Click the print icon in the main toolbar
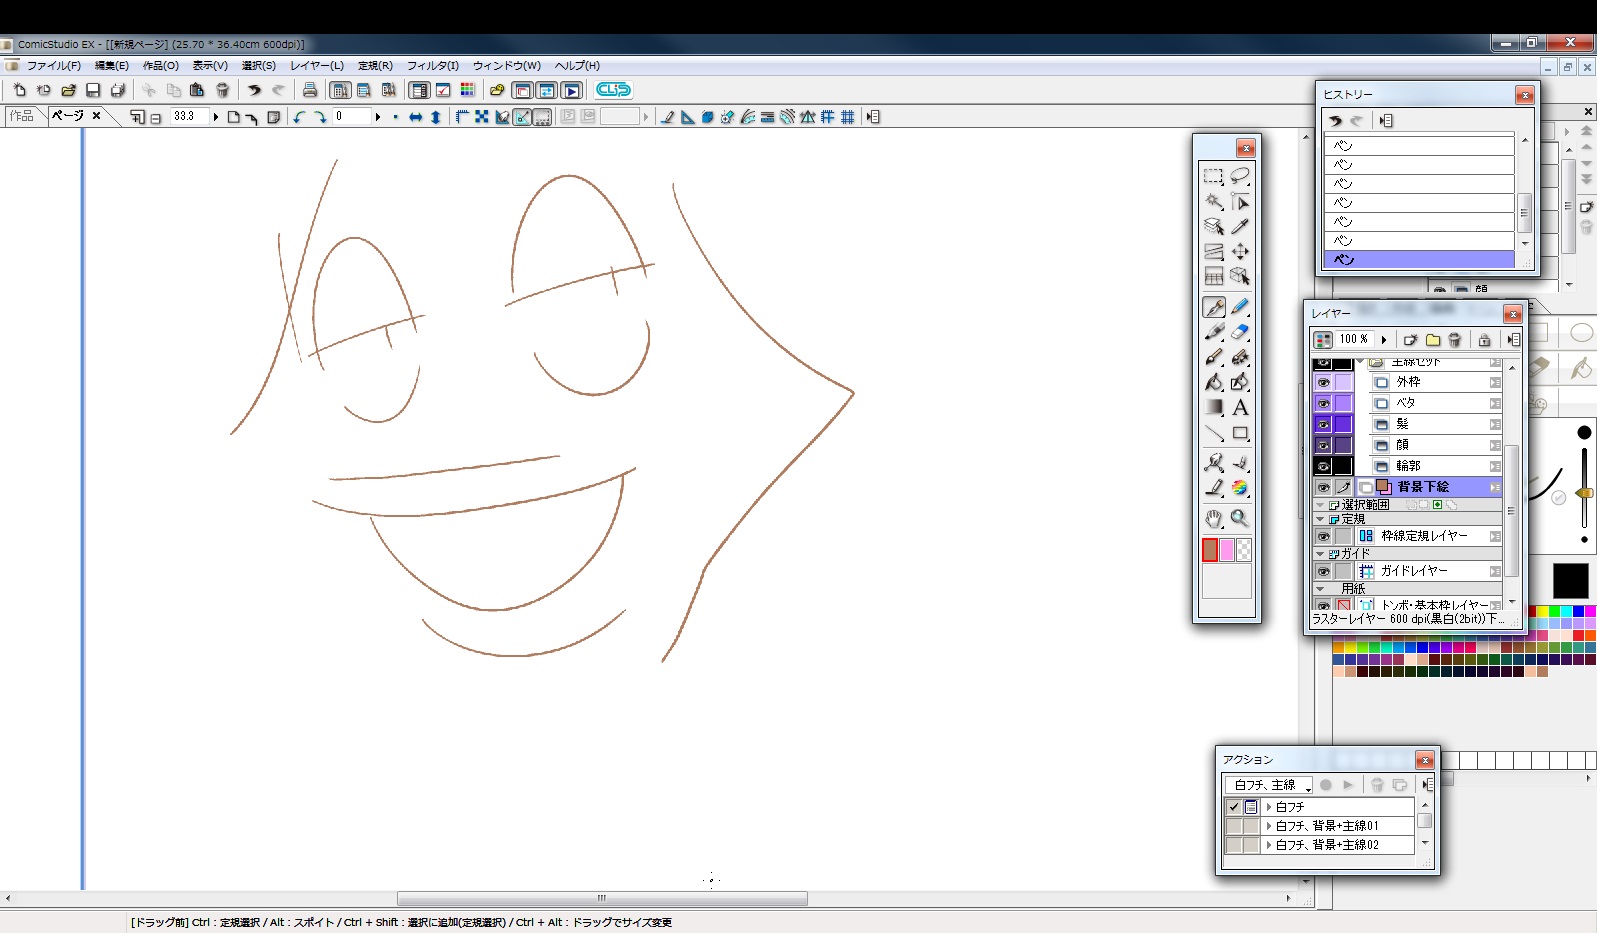Image resolution: width=1601 pixels, height=936 pixels. 310,90
